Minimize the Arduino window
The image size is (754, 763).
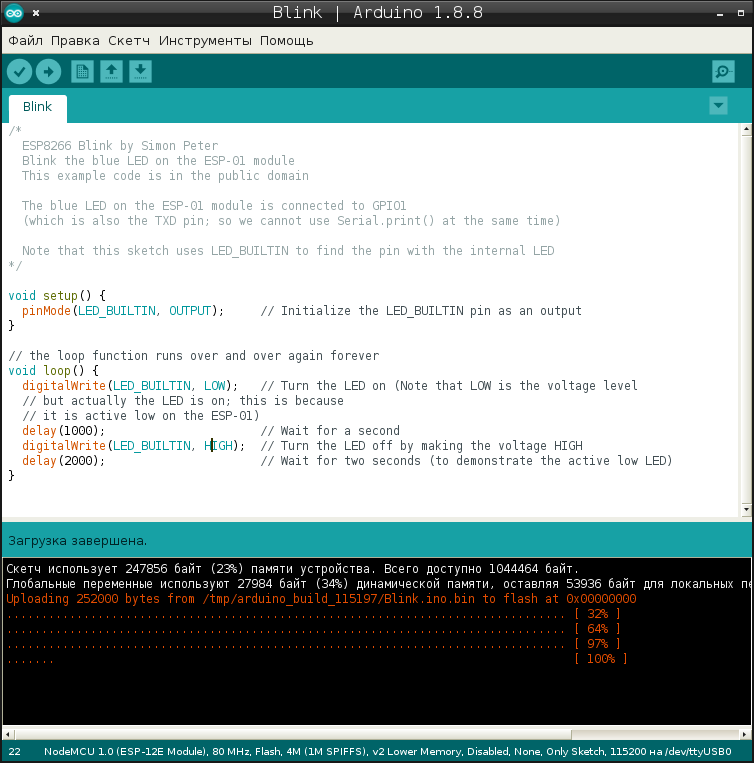click(720, 14)
